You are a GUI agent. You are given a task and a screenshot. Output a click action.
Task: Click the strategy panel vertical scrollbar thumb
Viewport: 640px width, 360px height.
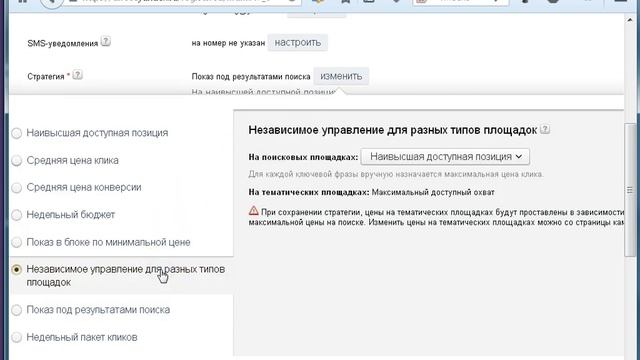[x=630, y=190]
